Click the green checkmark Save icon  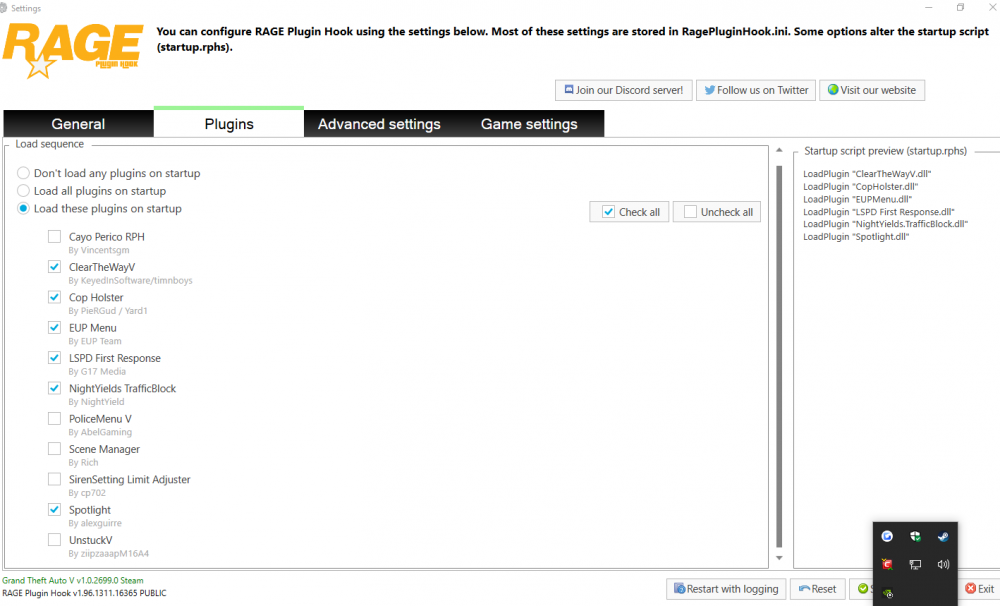point(862,588)
